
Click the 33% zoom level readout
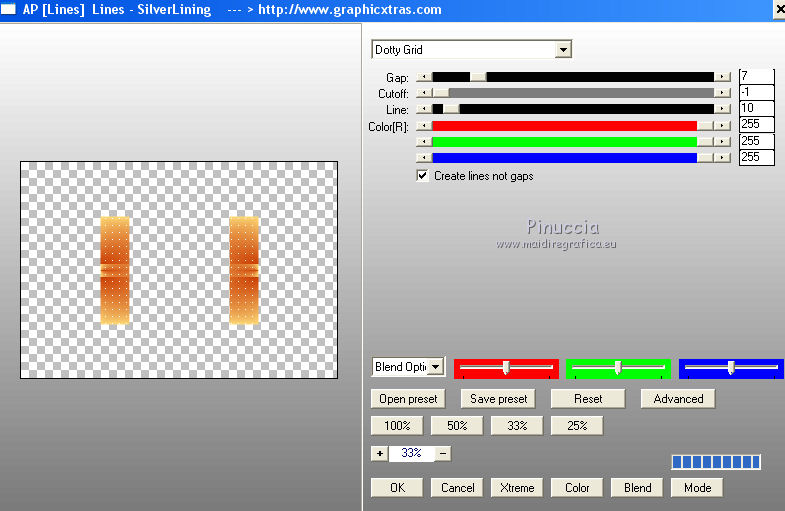pyautogui.click(x=411, y=453)
